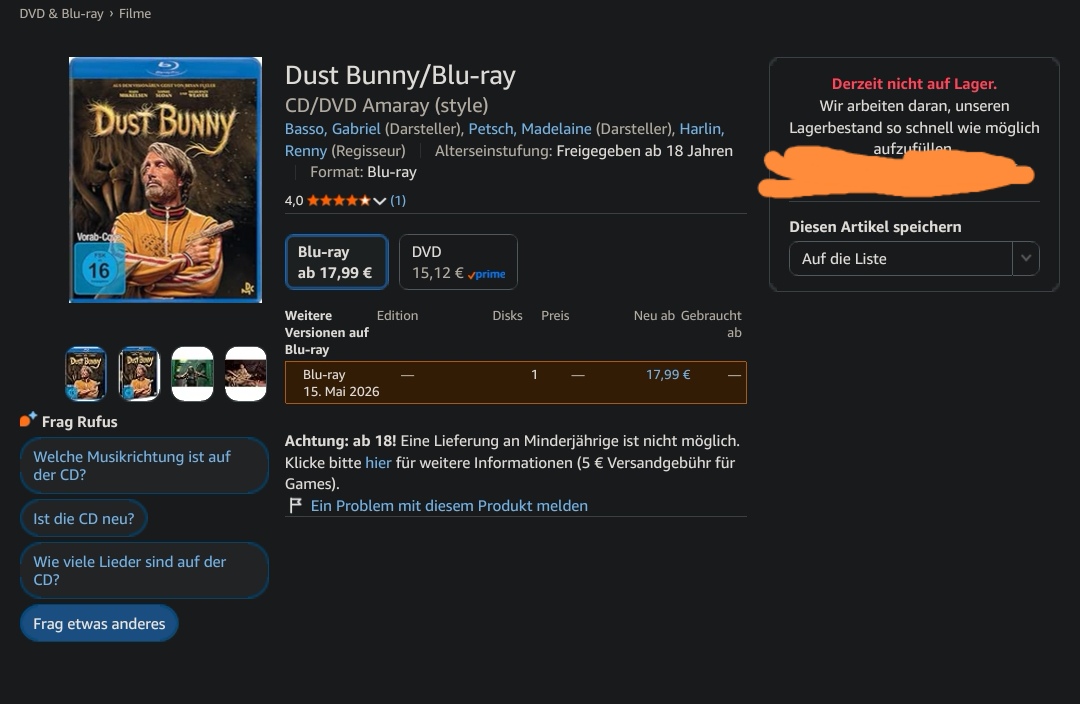This screenshot has height=704, width=1080.
Task: View the fourth product thumbnail
Action: click(246, 373)
